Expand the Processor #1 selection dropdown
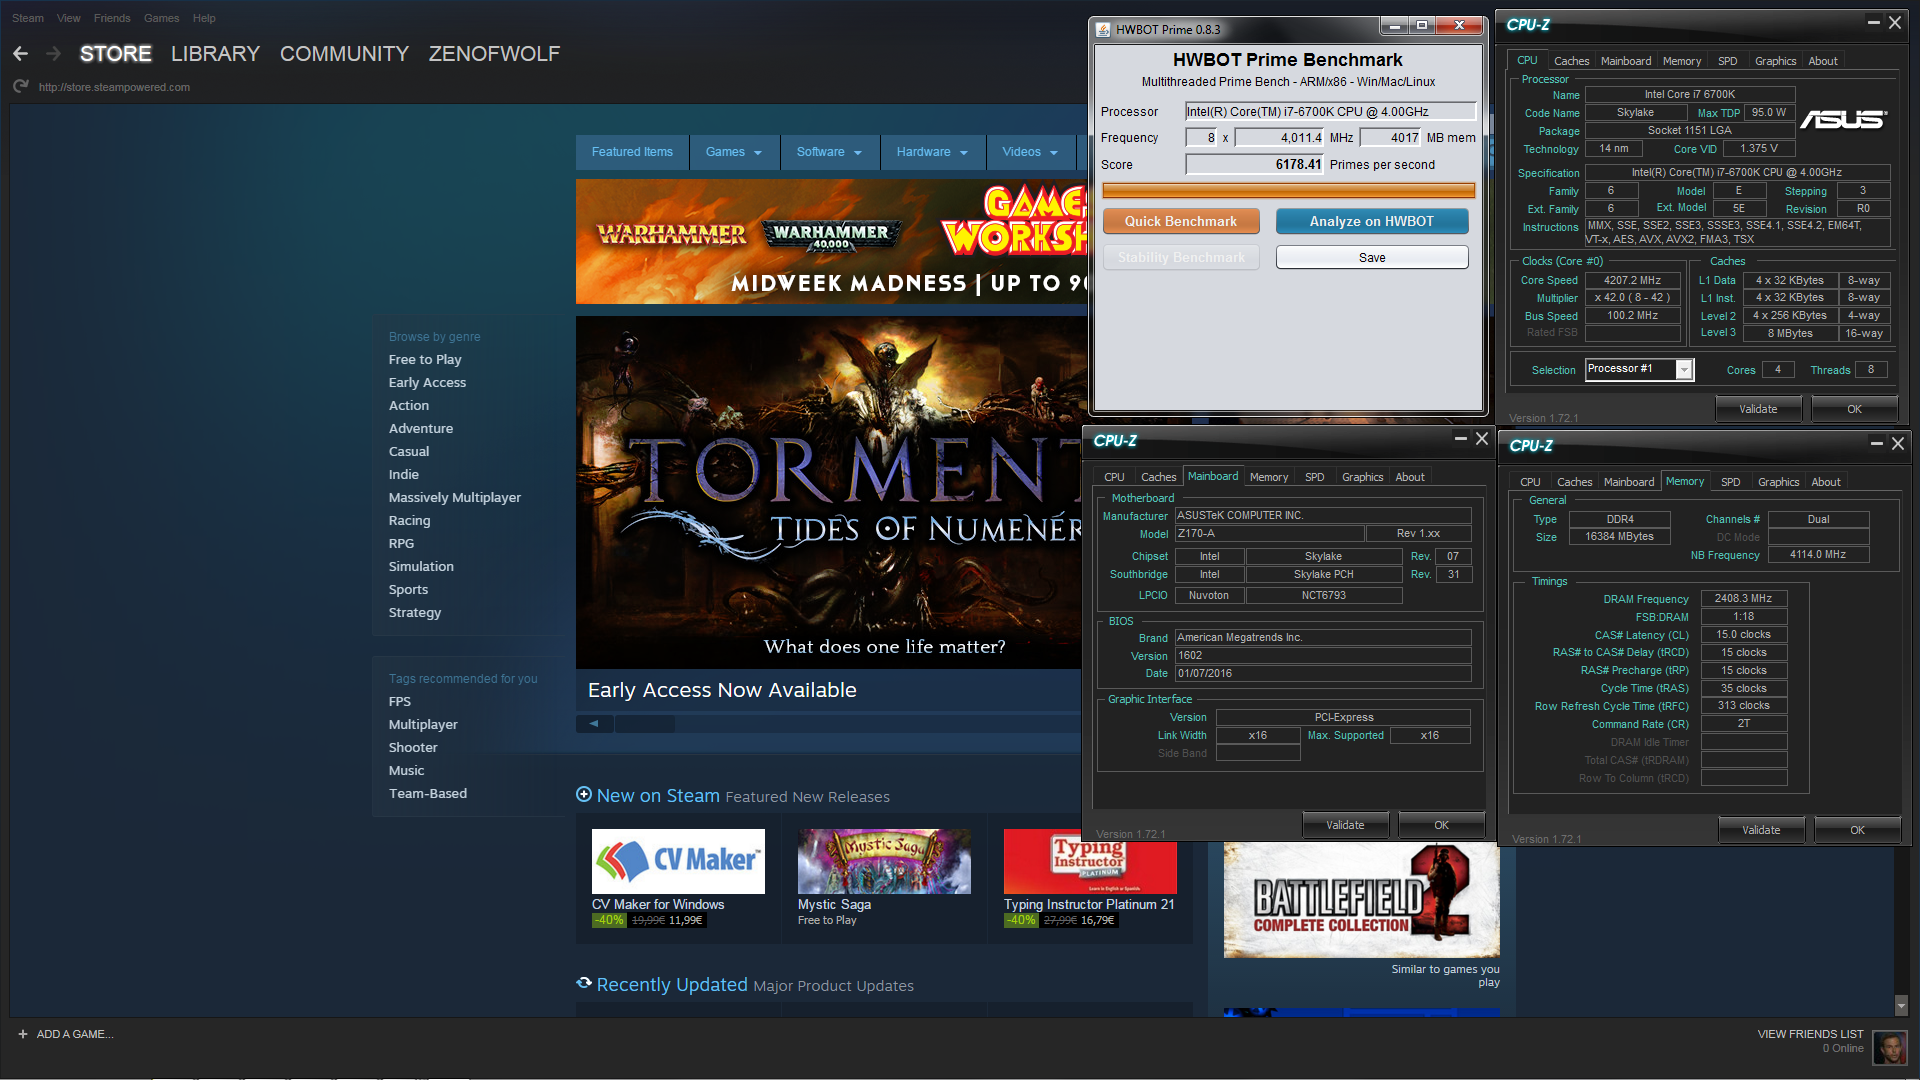This screenshot has height=1080, width=1920. [x=1684, y=370]
